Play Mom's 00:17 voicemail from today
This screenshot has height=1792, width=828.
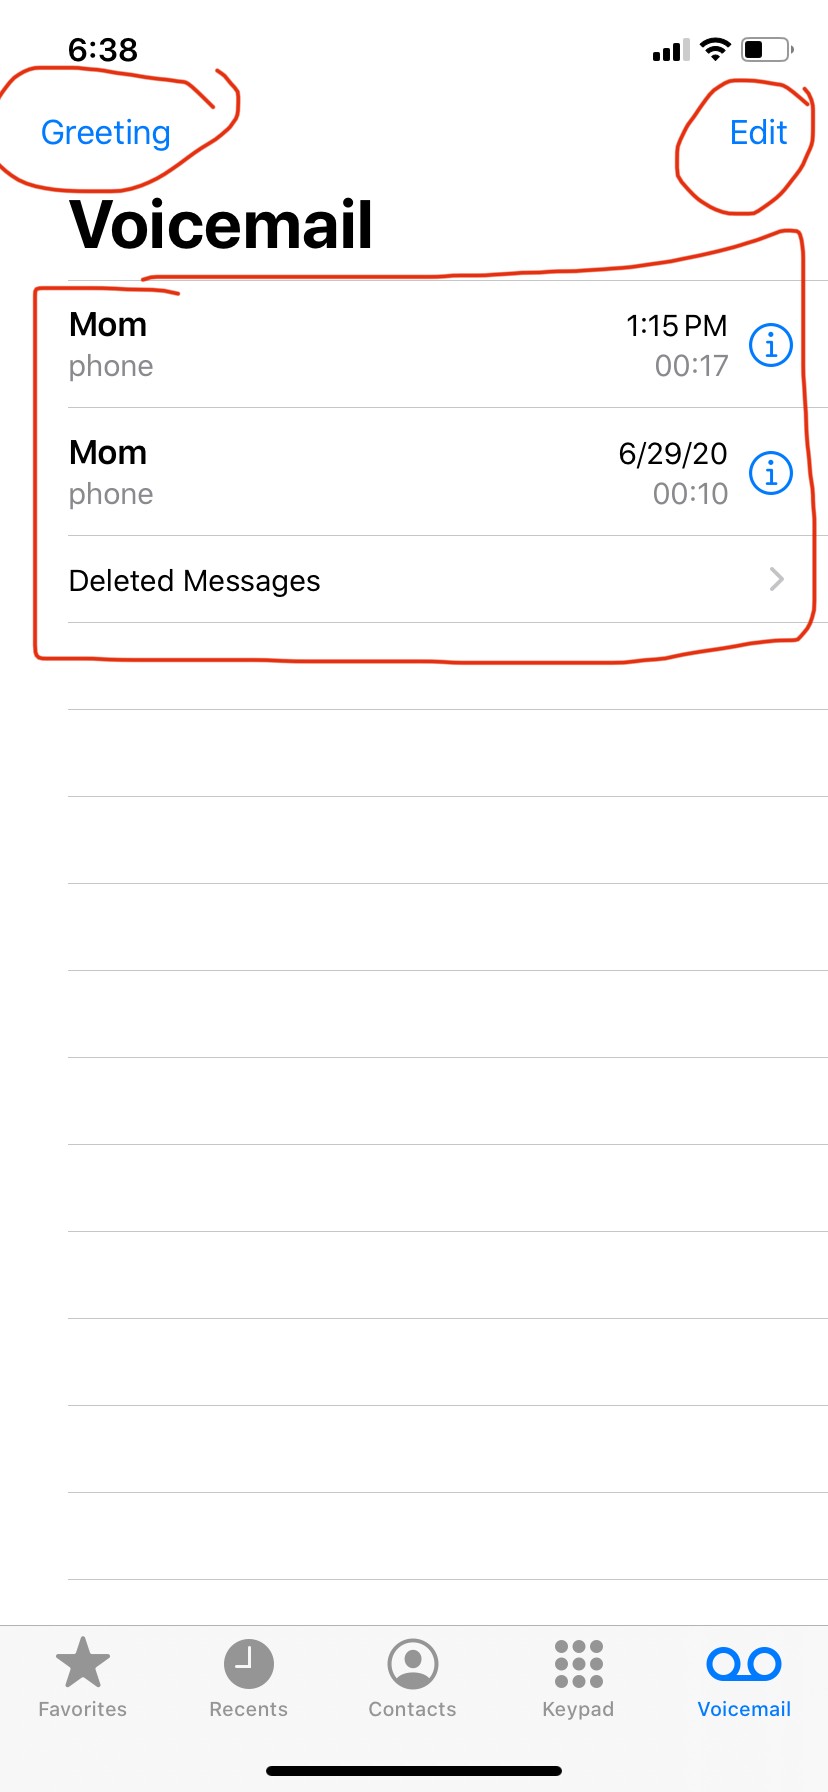pyautogui.click(x=400, y=345)
